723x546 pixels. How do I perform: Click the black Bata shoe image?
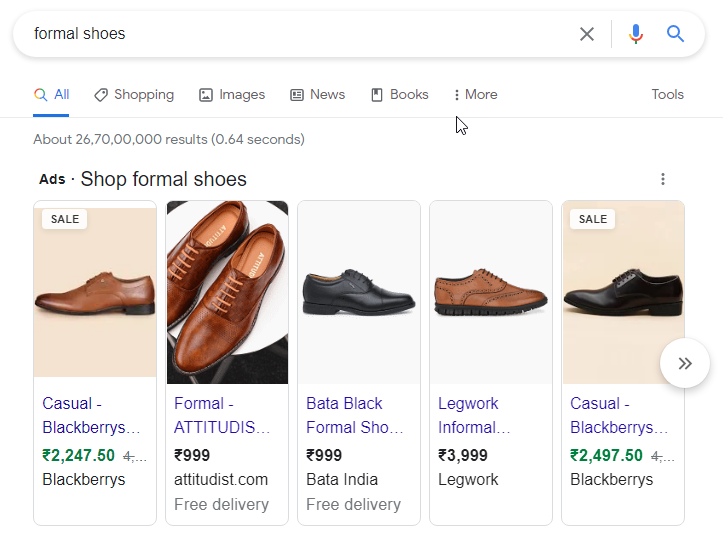coord(359,292)
